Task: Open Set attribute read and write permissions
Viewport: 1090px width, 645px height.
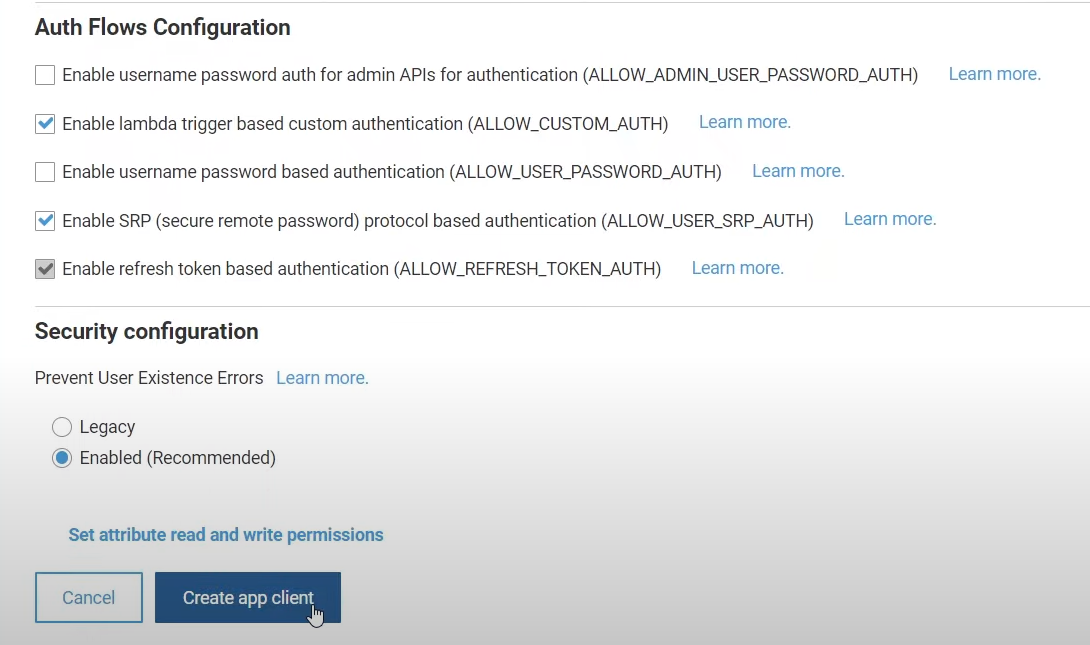Action: coord(226,535)
